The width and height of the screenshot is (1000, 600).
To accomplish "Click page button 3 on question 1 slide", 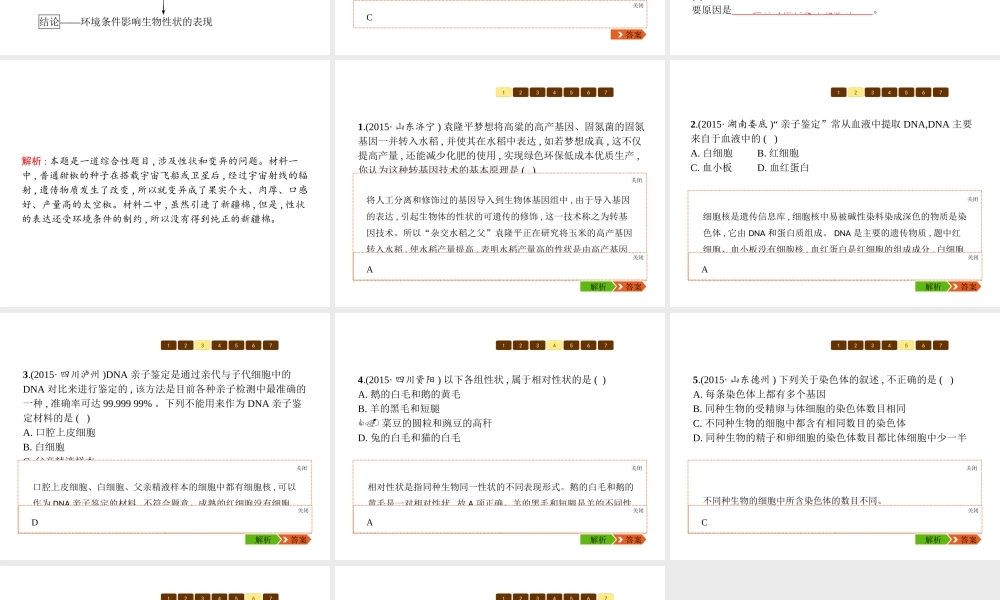I will tap(538, 92).
